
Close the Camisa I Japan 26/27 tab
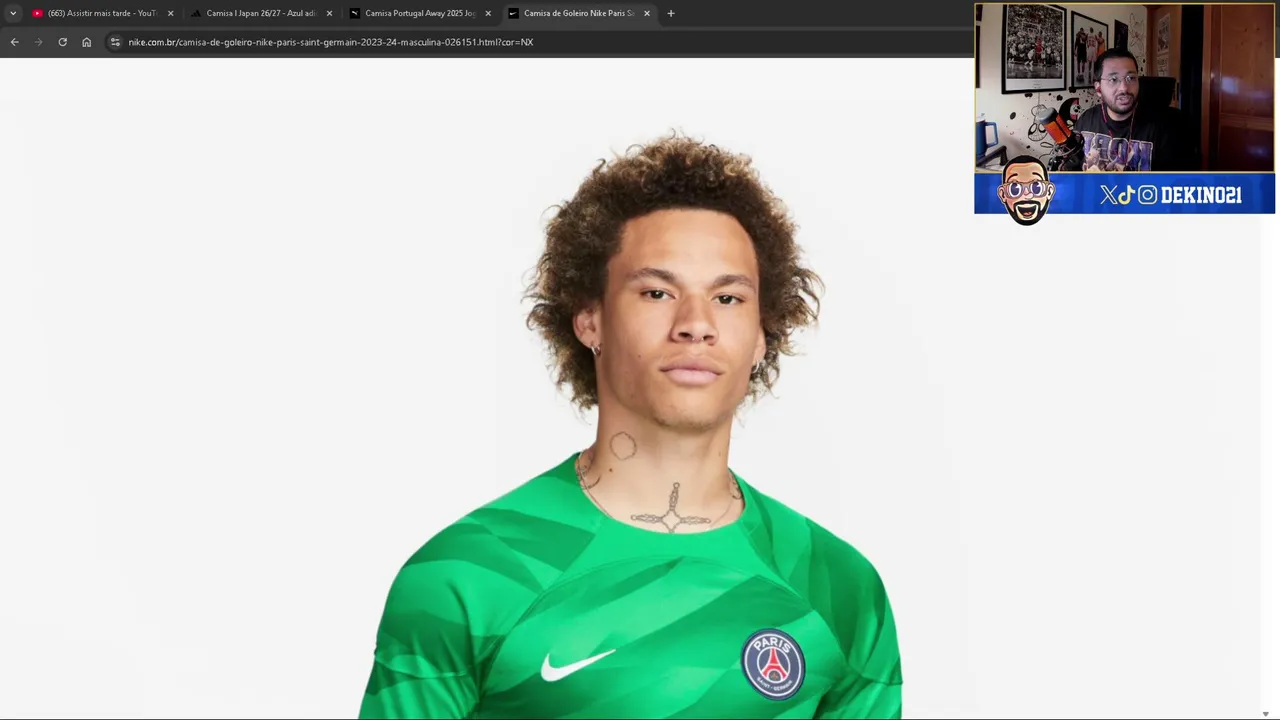(329, 13)
